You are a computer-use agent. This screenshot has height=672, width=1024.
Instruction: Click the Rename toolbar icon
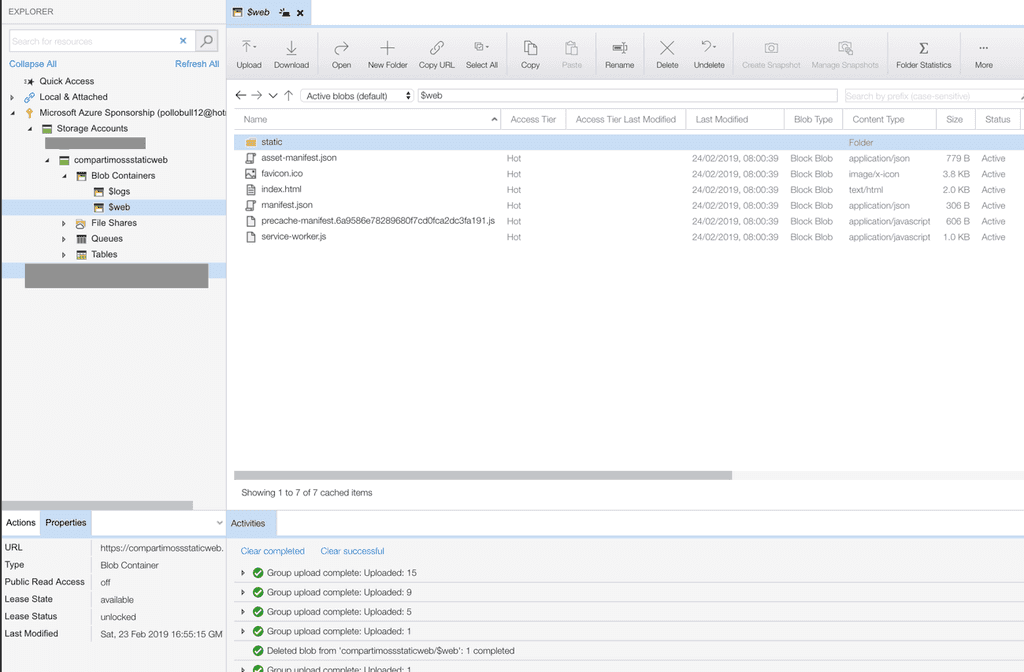[x=619, y=48]
